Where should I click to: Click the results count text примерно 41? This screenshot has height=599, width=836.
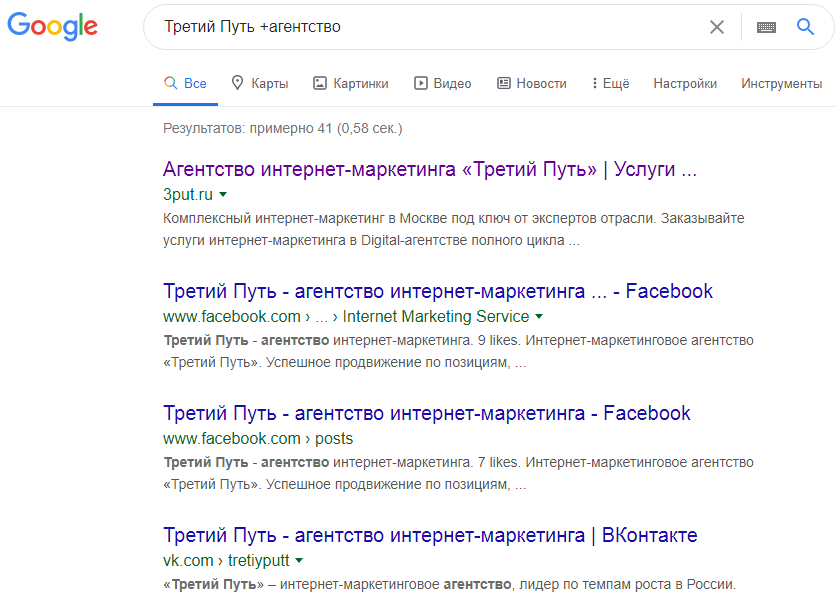pyautogui.click(x=283, y=129)
